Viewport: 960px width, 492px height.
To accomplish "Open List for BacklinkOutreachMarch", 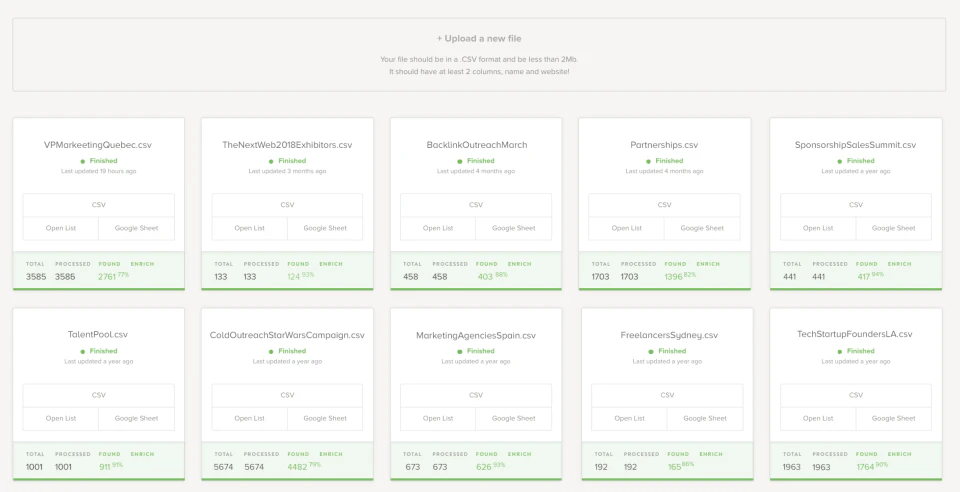I will 438,228.
